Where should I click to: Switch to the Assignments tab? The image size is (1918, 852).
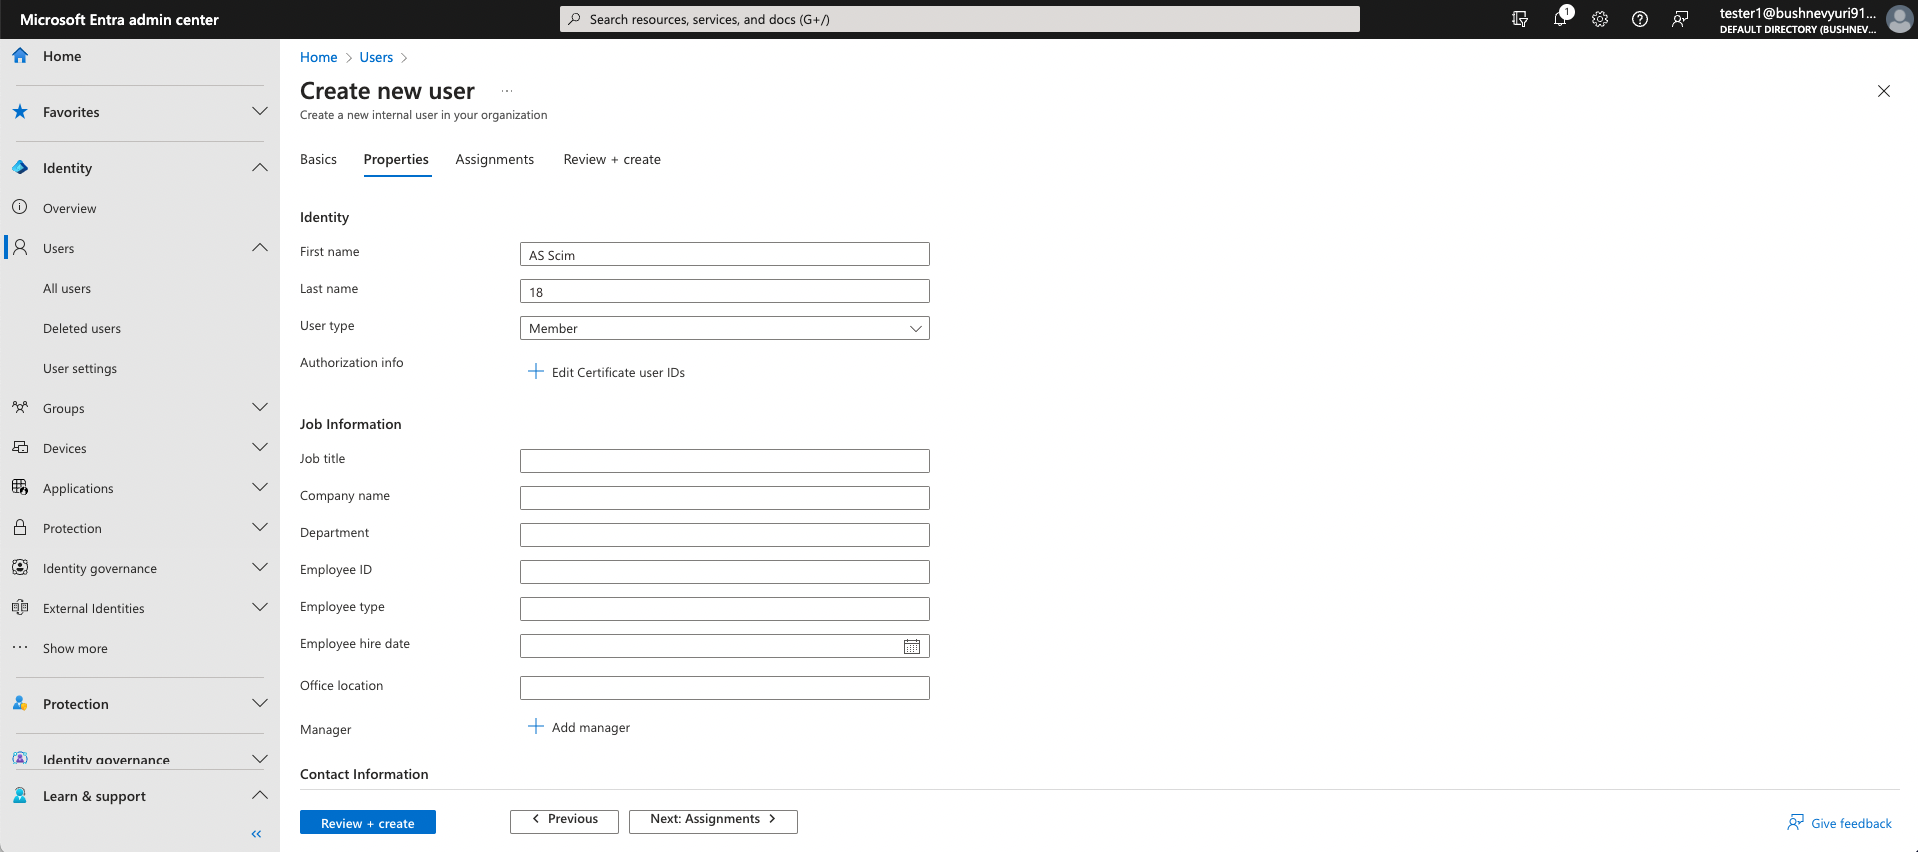495,160
